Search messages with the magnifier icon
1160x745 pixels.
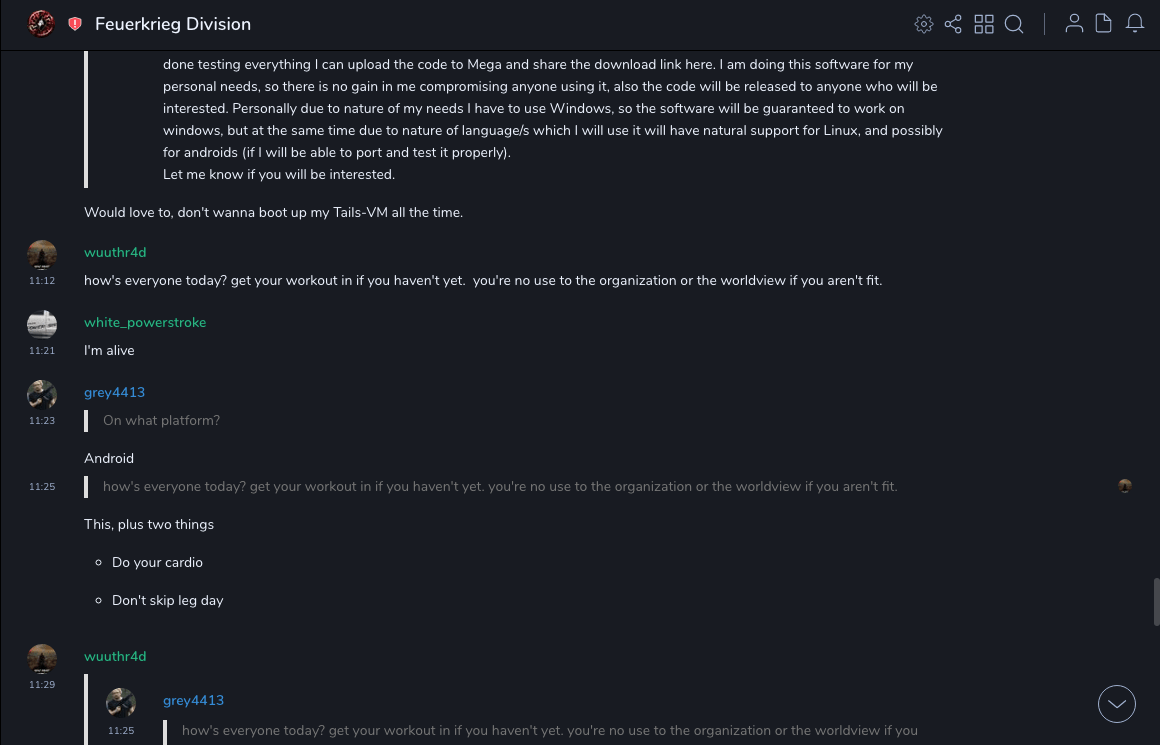pyautogui.click(x=1014, y=24)
